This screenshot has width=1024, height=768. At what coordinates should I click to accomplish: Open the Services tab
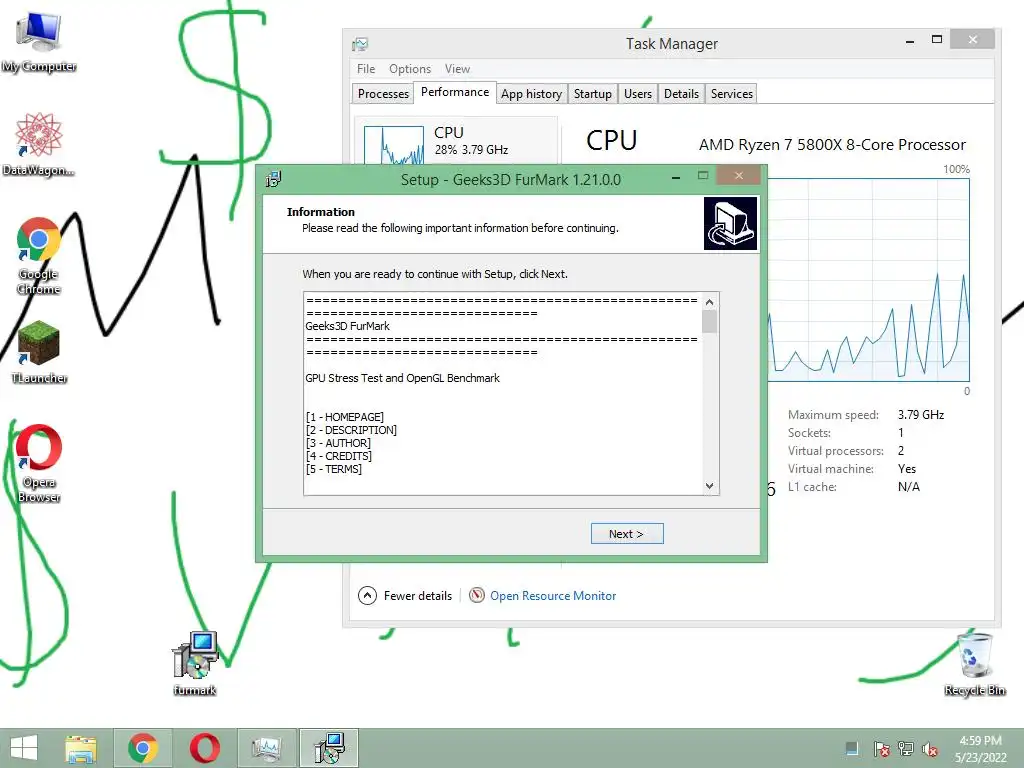pos(731,93)
